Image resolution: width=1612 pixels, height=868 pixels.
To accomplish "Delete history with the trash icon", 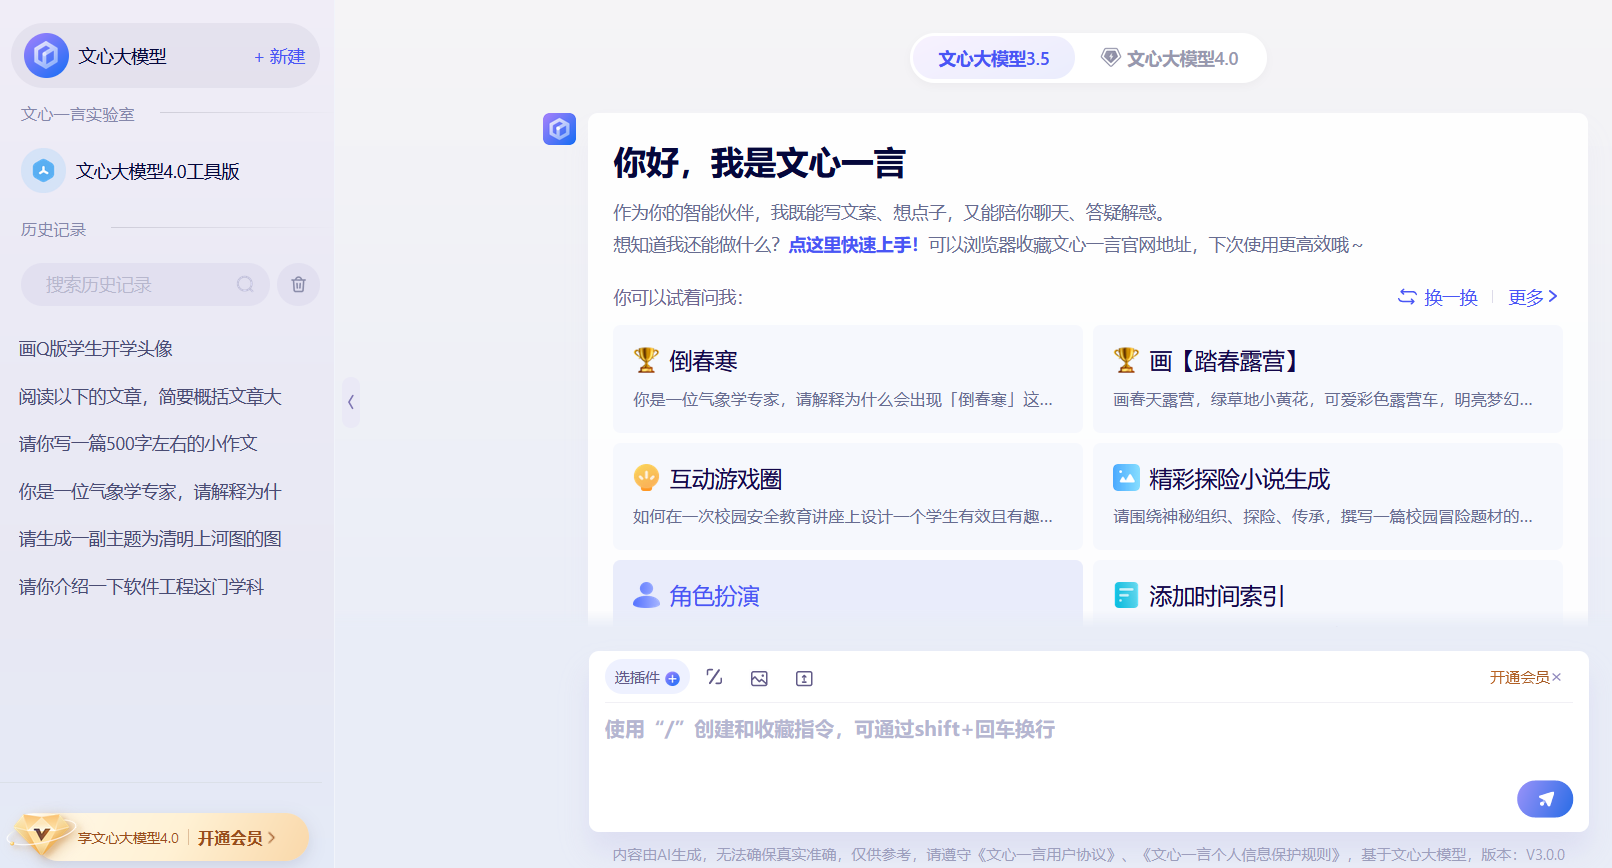I will pos(298,285).
